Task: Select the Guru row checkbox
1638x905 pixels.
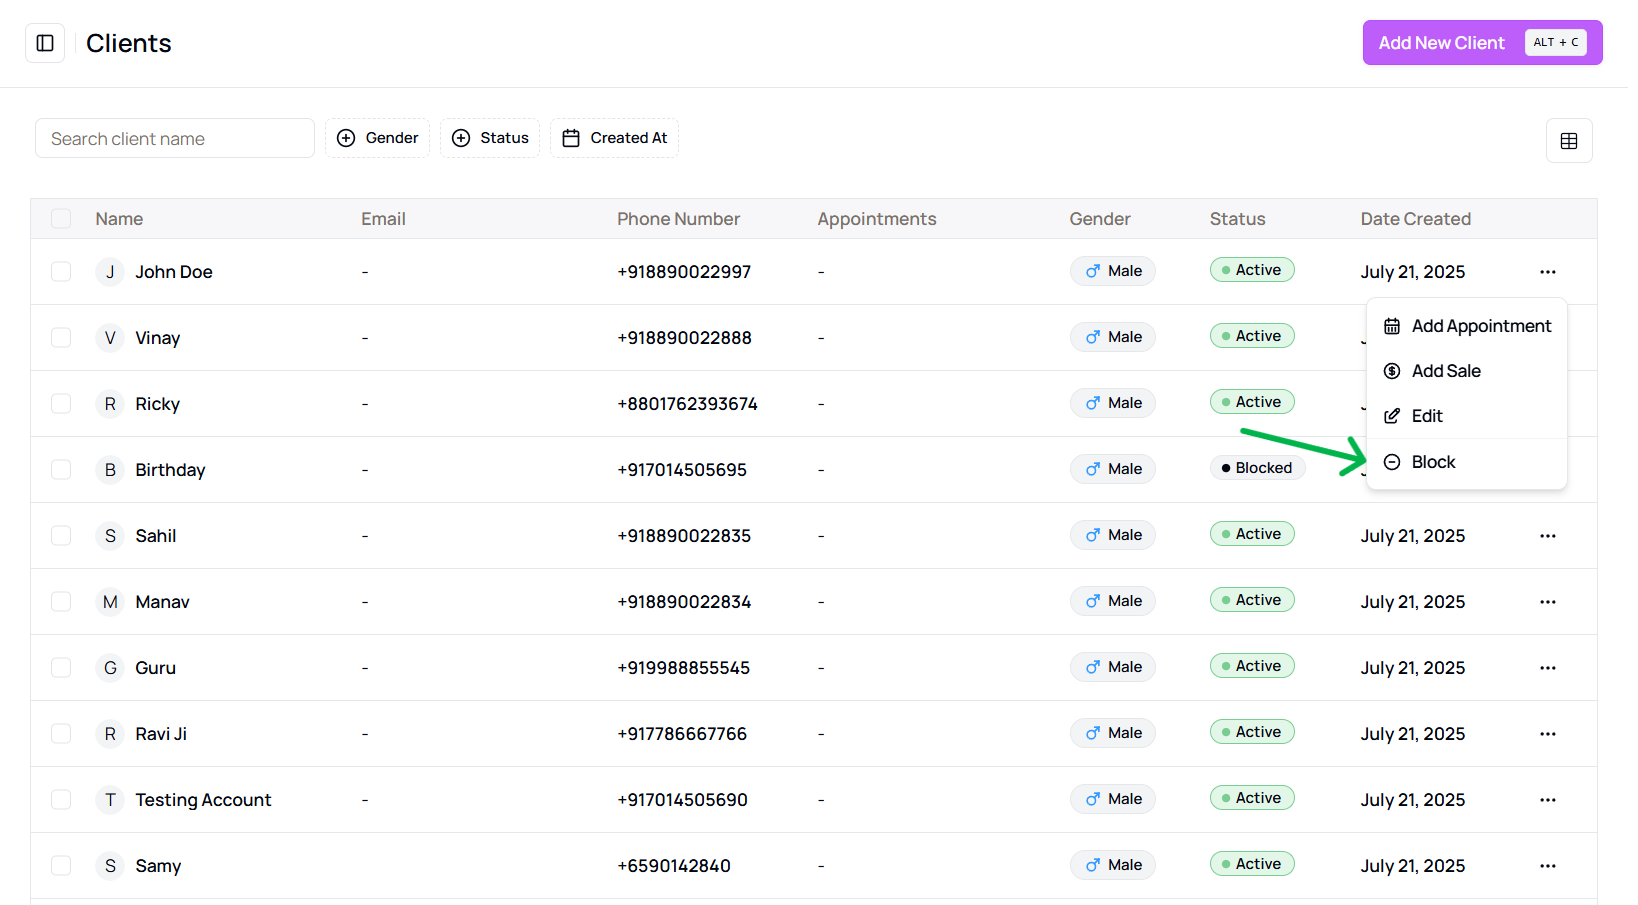Action: click(61, 668)
